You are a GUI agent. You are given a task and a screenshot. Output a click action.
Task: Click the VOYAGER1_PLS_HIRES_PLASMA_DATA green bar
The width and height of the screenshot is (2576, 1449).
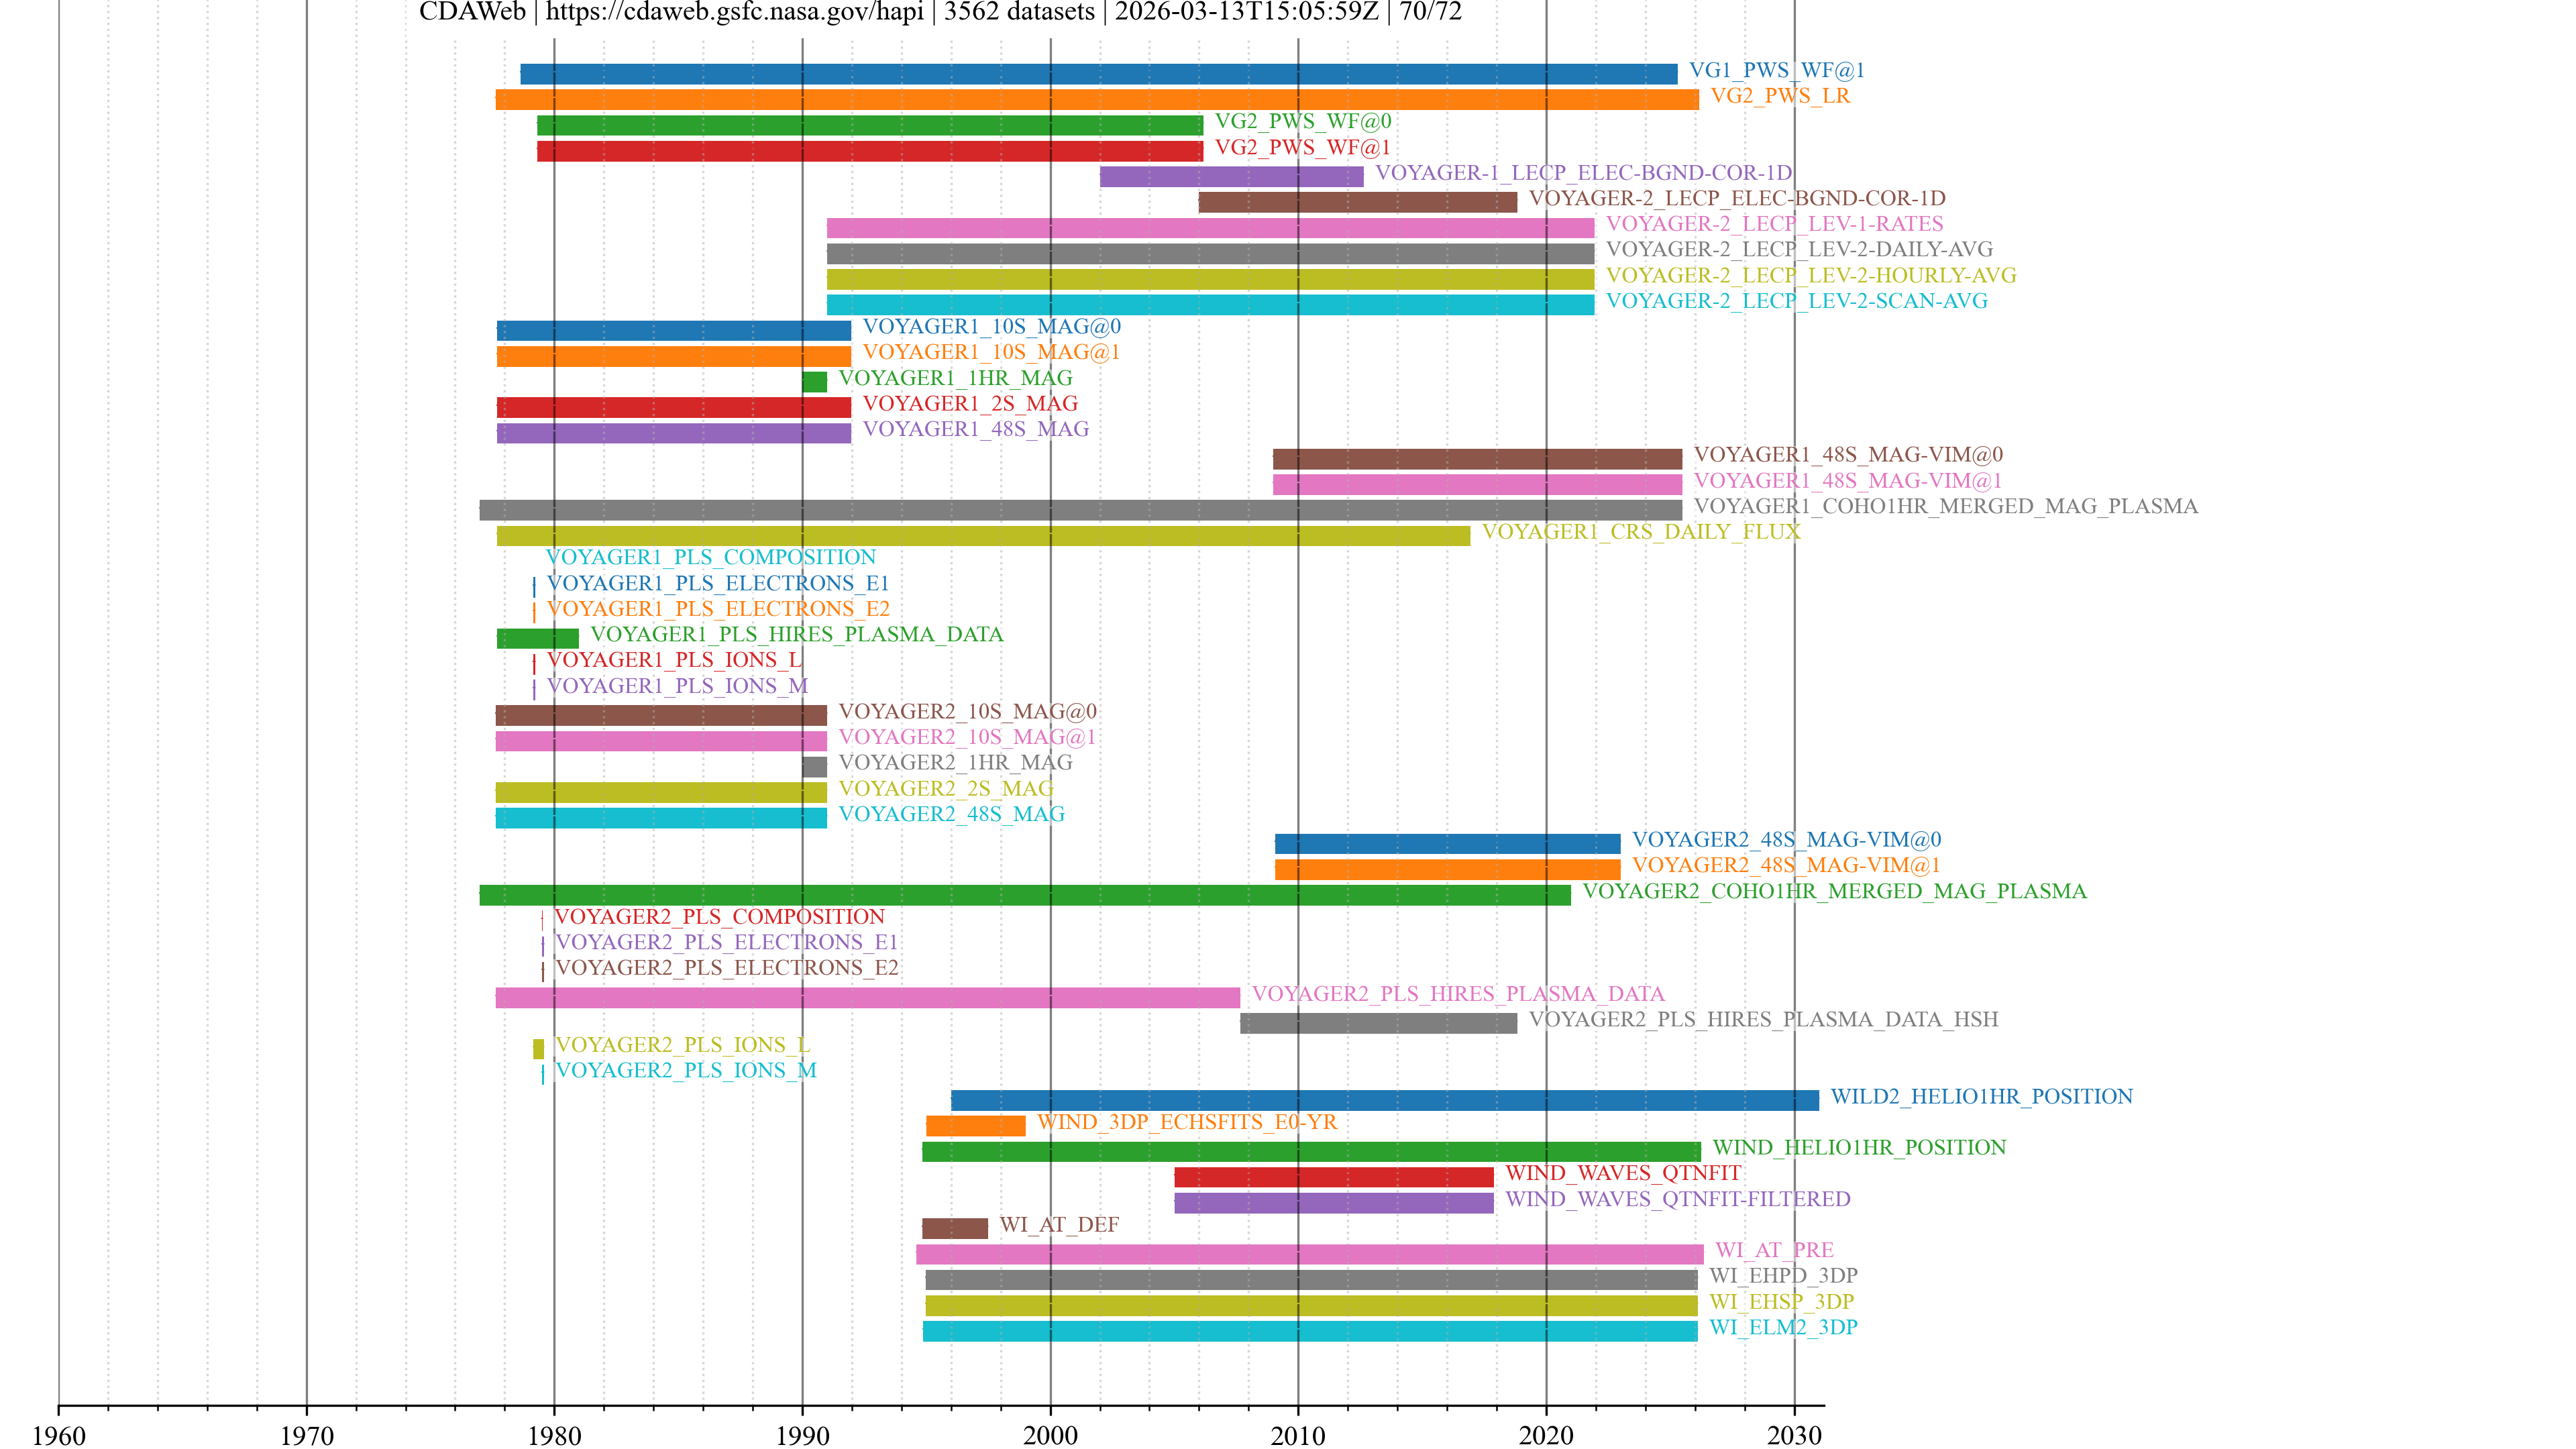[x=537, y=638]
